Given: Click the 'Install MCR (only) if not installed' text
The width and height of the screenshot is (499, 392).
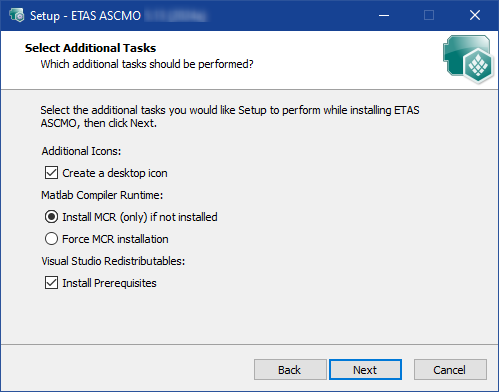Looking at the screenshot, I should tap(140, 217).
